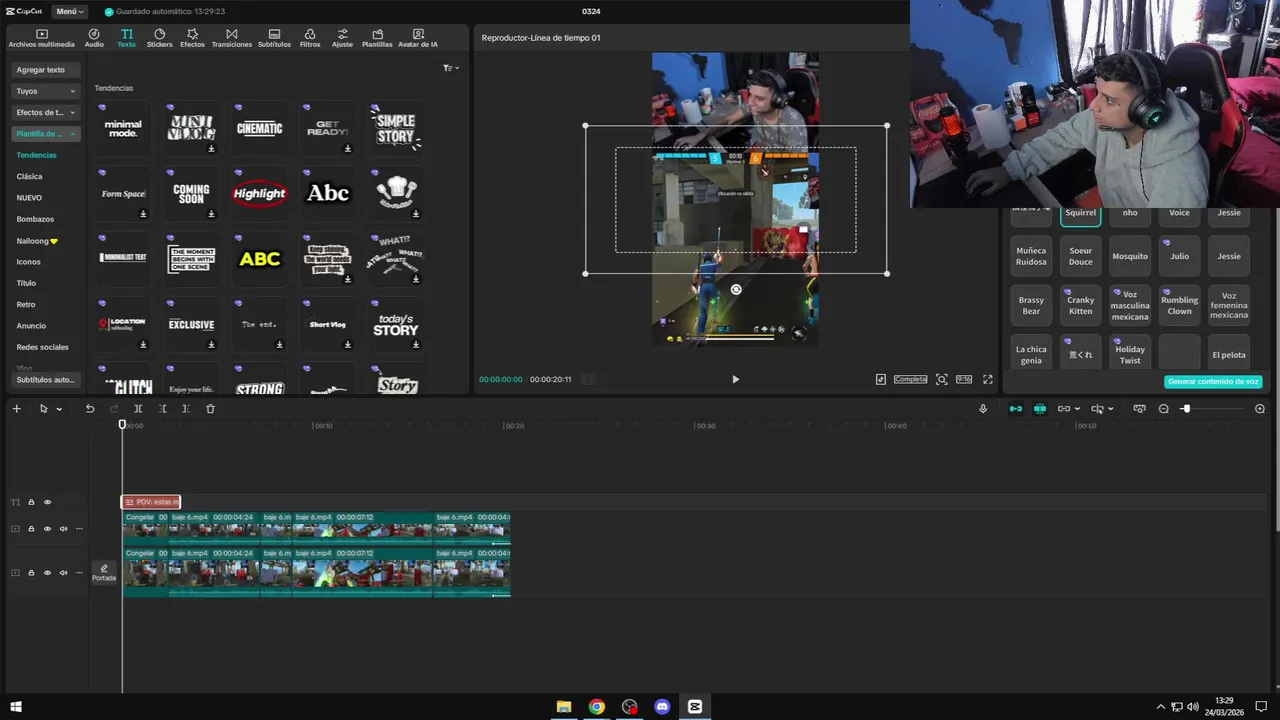
Task: Click Generar contenido de voz button
Action: point(1213,381)
